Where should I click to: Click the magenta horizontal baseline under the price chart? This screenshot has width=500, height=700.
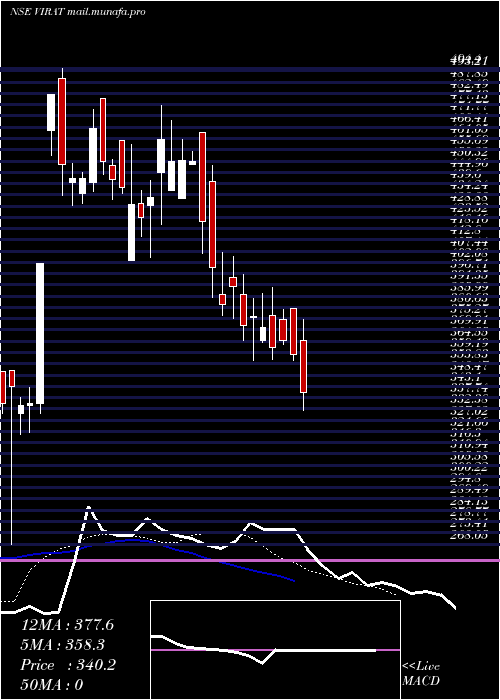(250, 560)
